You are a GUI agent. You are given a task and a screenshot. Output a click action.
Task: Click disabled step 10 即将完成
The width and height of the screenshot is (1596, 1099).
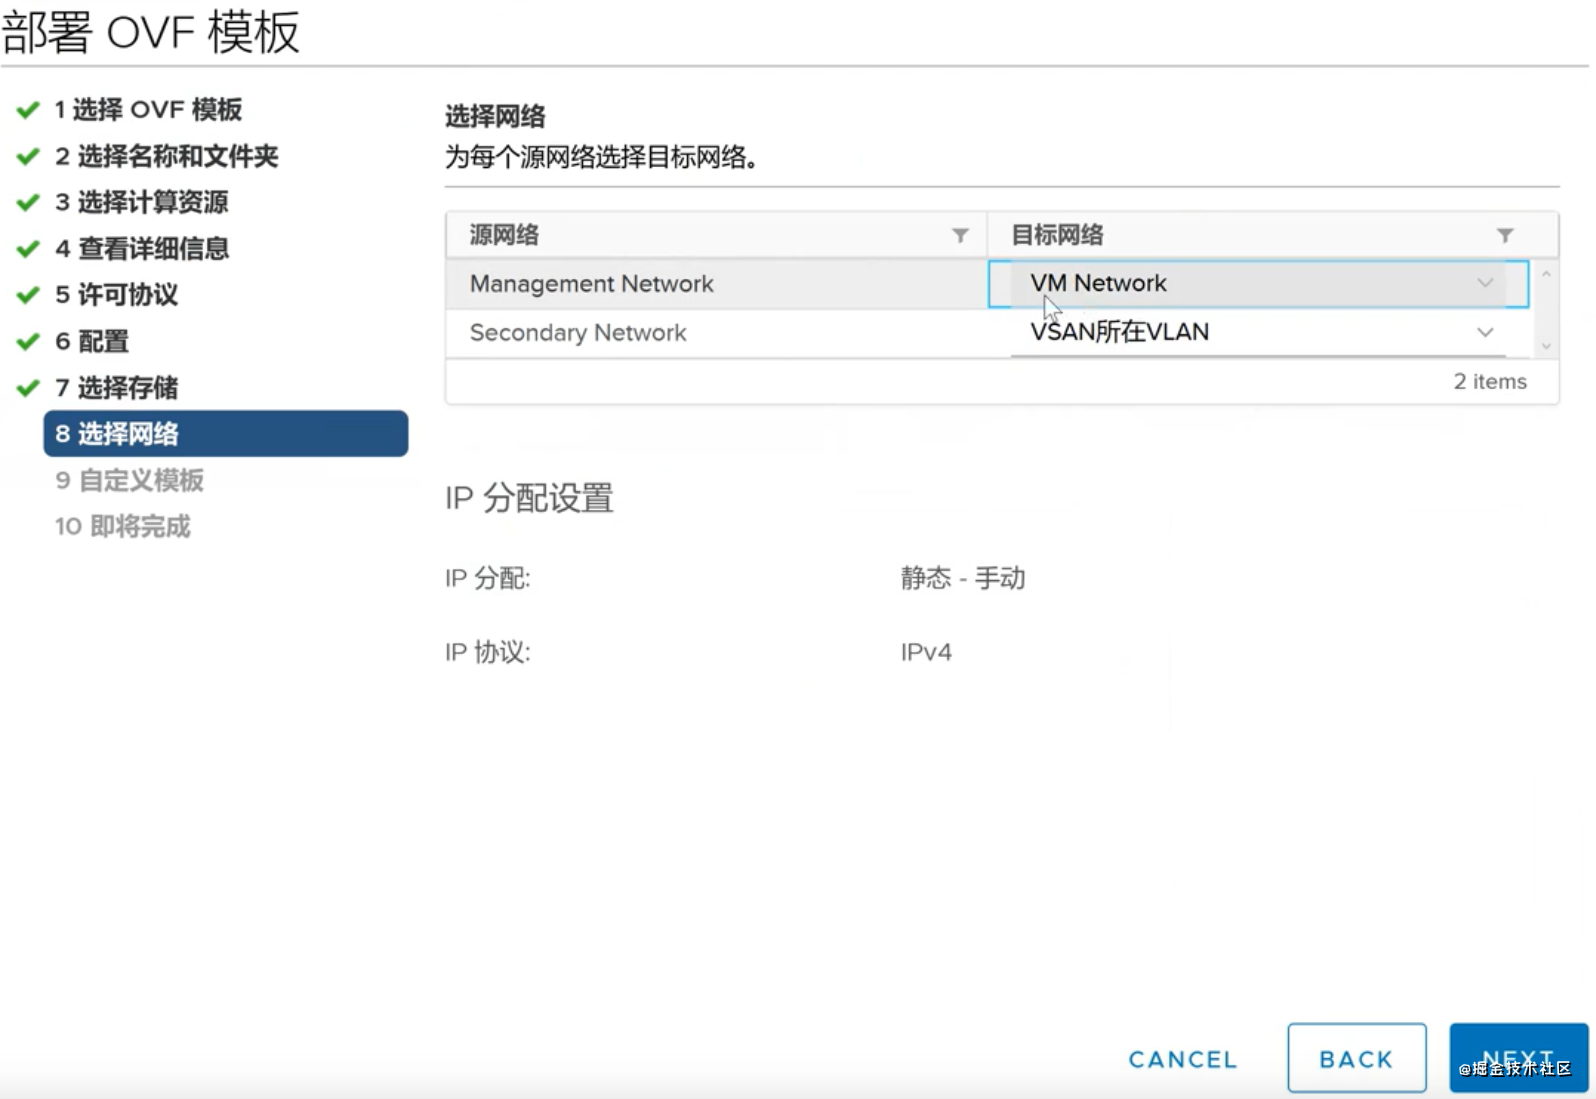(122, 526)
